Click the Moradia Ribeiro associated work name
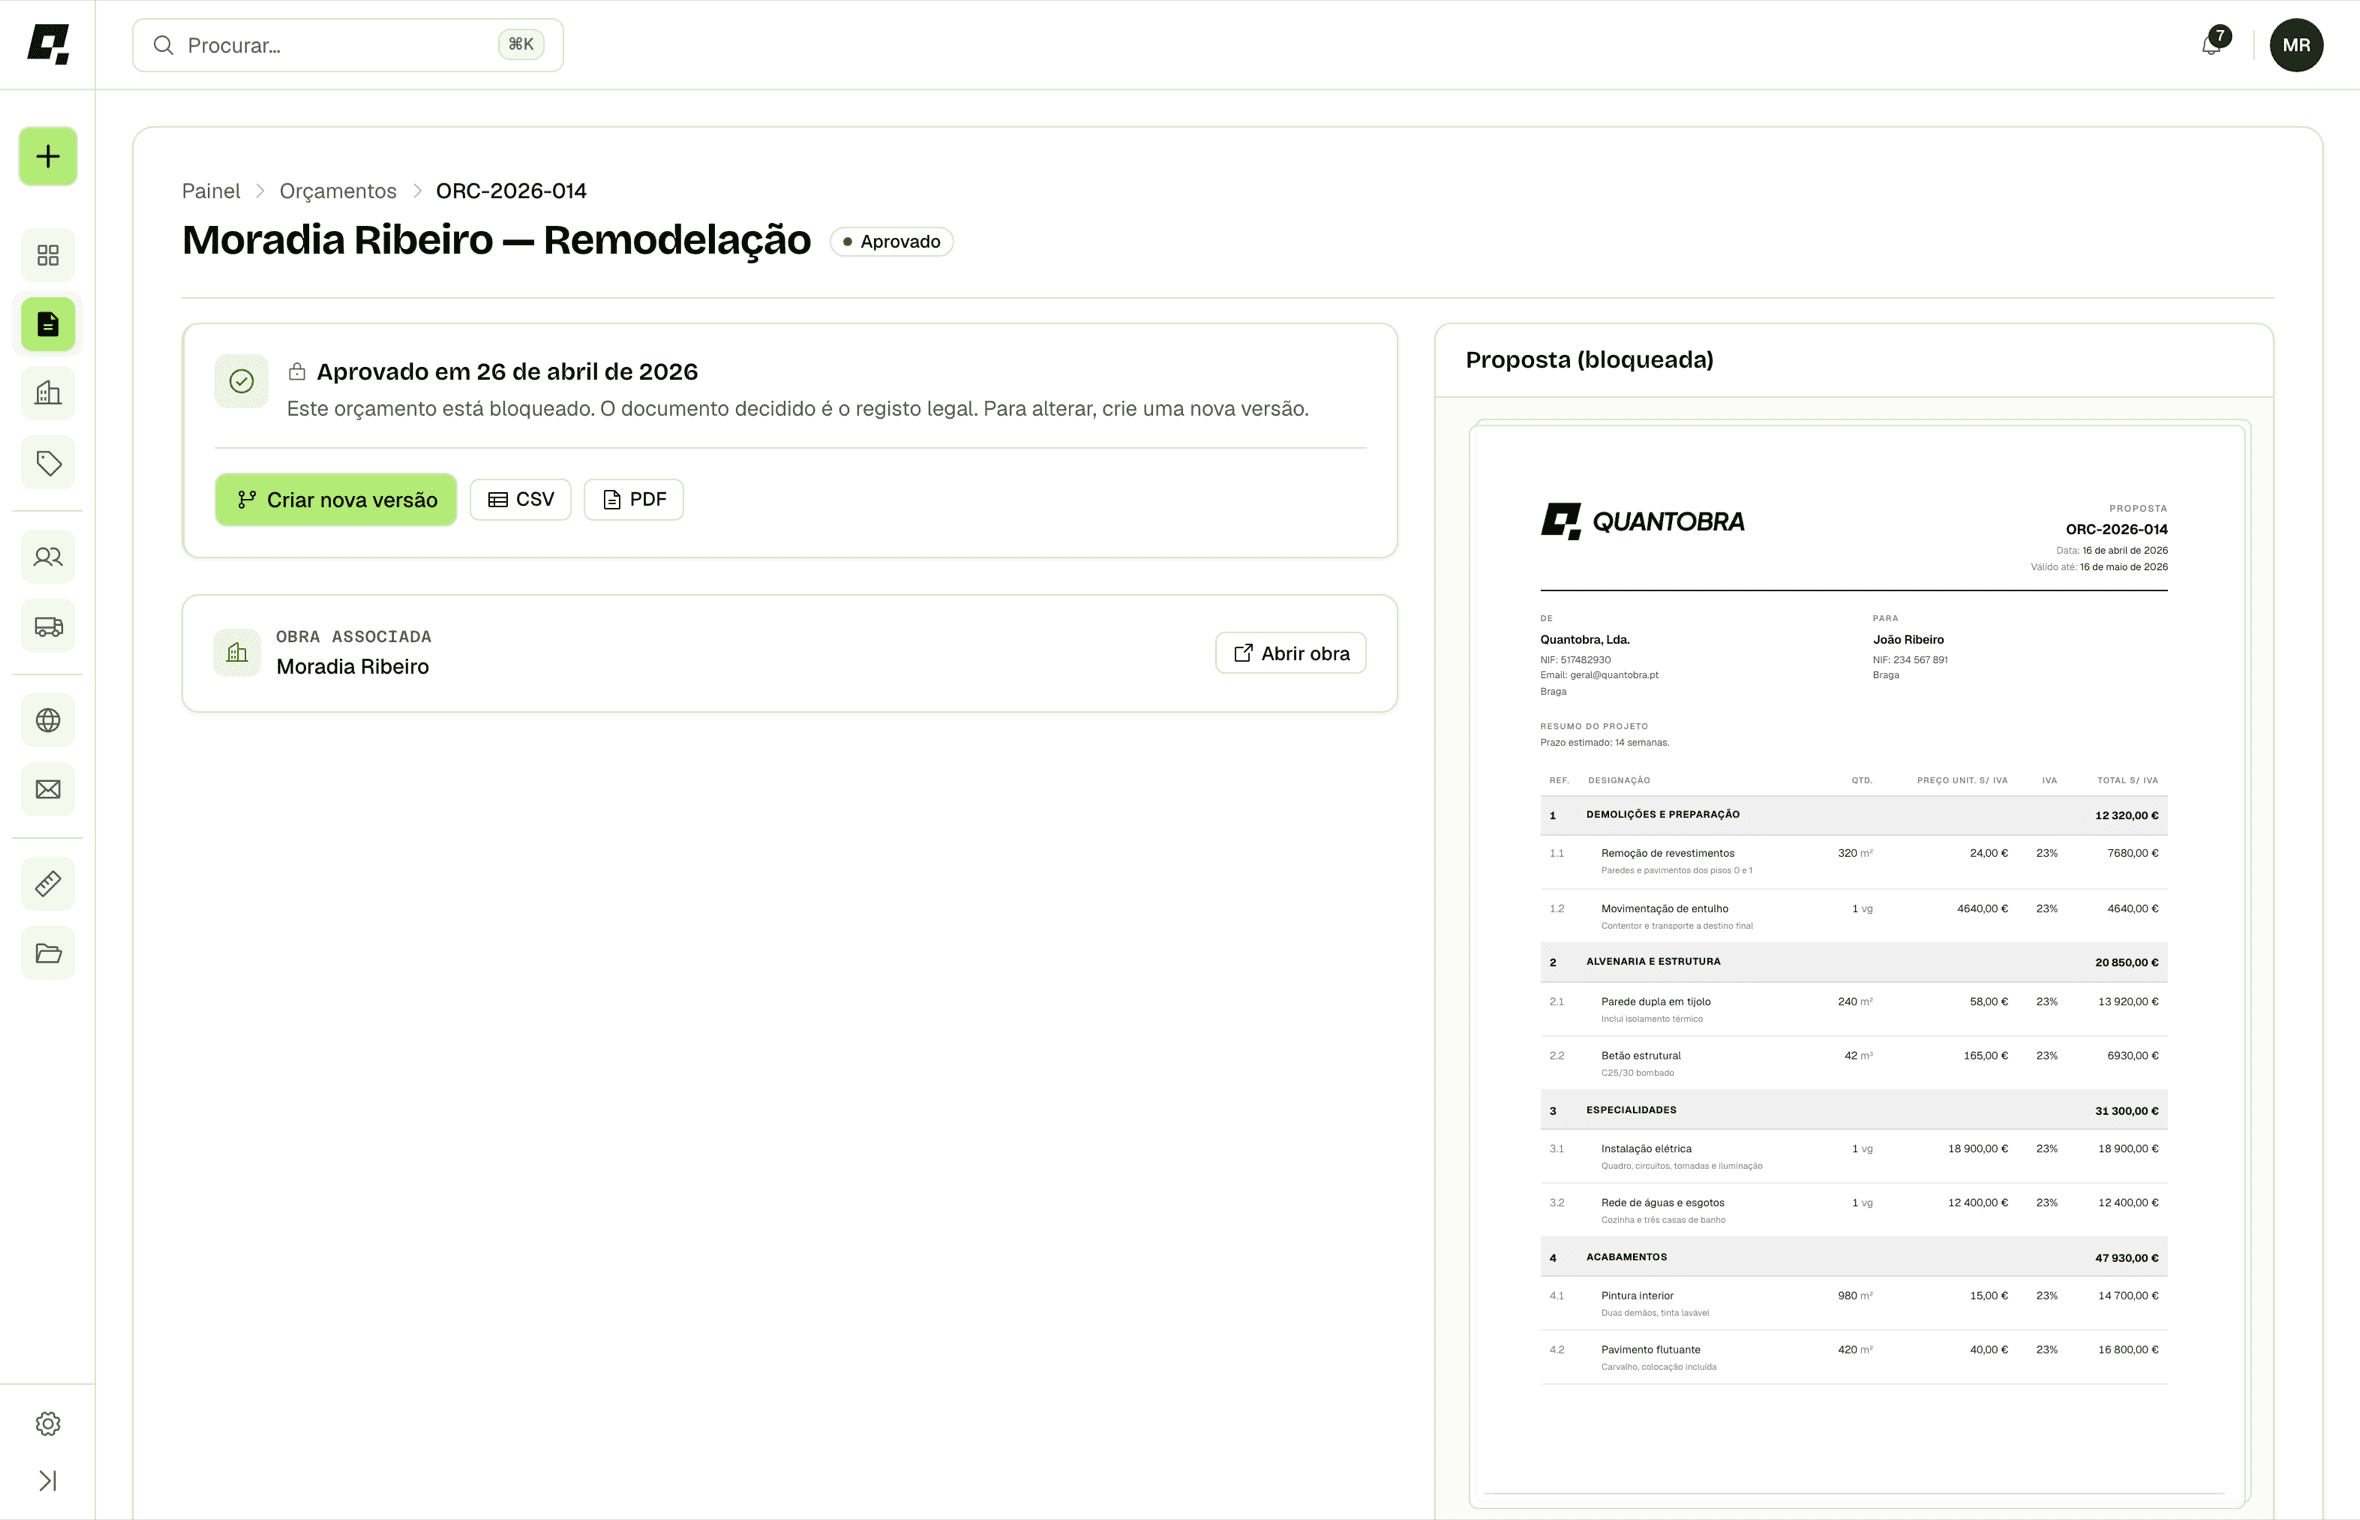This screenshot has height=1520, width=2360. [x=353, y=667]
